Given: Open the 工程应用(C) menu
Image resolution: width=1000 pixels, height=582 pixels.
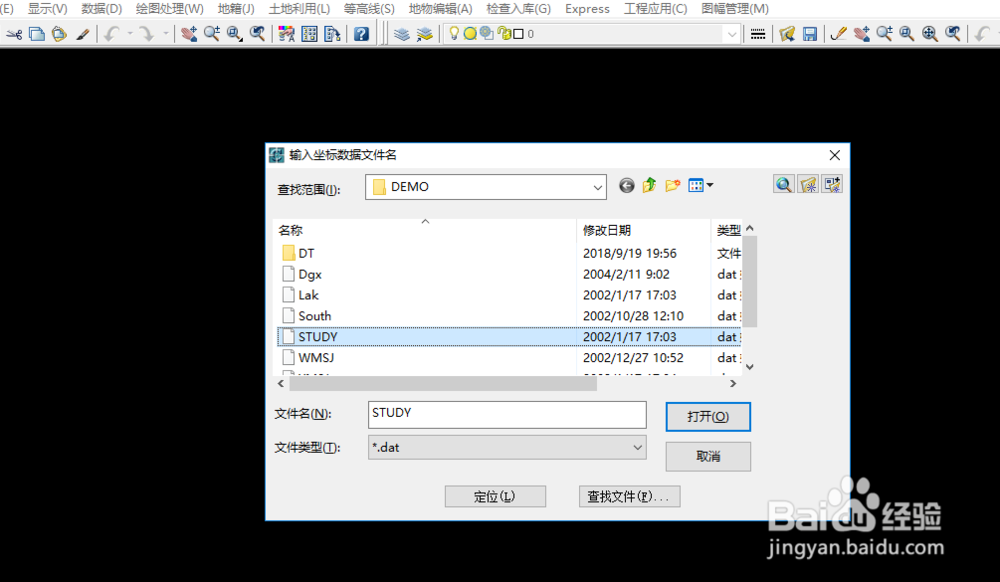Looking at the screenshot, I should point(656,9).
